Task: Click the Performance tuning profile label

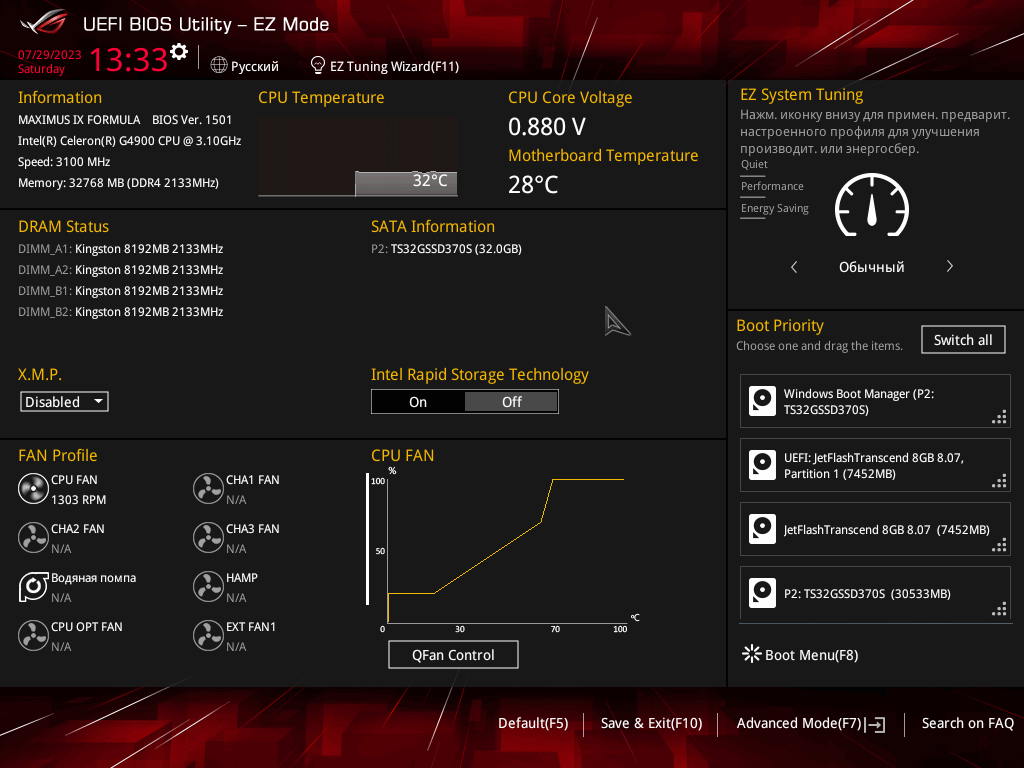Action: (772, 186)
